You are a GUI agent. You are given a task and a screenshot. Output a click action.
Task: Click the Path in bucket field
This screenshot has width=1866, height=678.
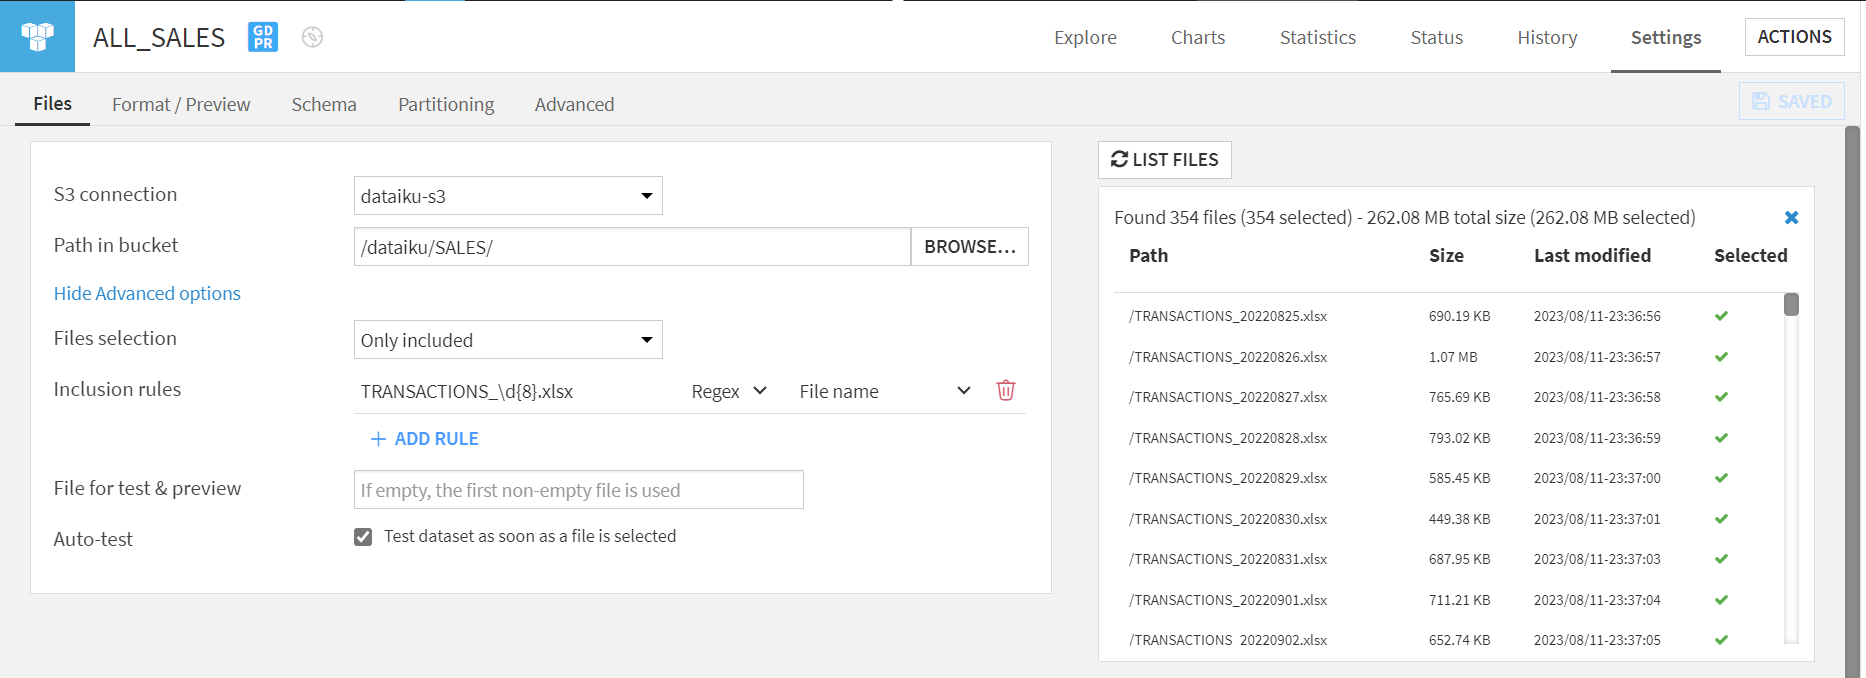[632, 247]
